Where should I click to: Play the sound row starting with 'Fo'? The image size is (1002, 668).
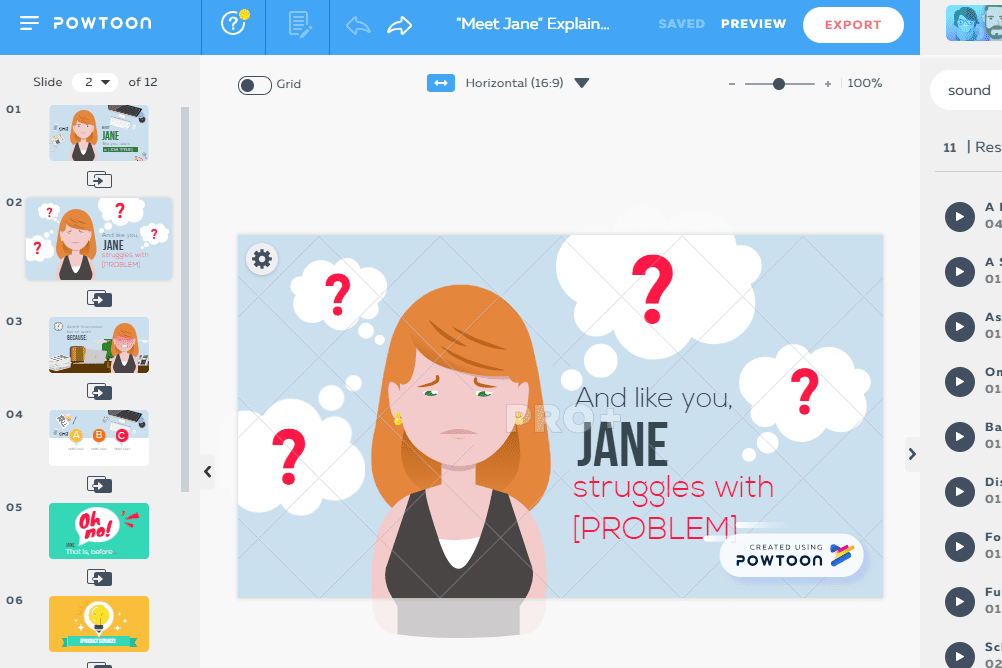click(x=959, y=547)
